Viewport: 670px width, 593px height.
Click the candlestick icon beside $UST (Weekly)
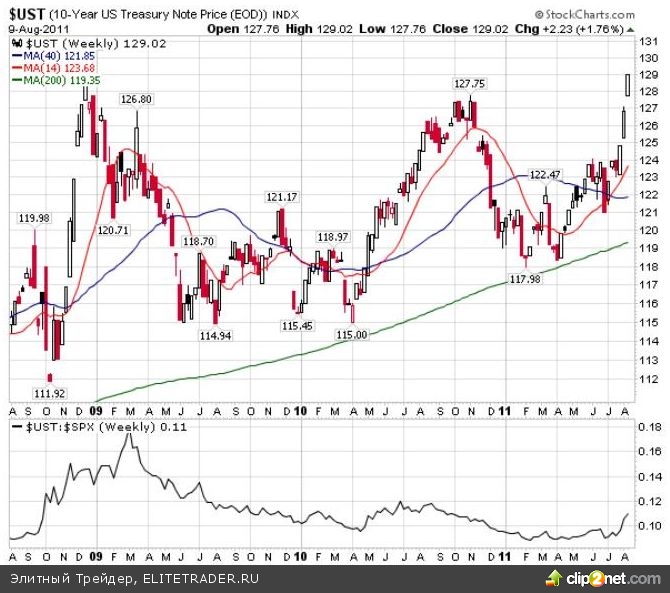pyautogui.click(x=17, y=44)
